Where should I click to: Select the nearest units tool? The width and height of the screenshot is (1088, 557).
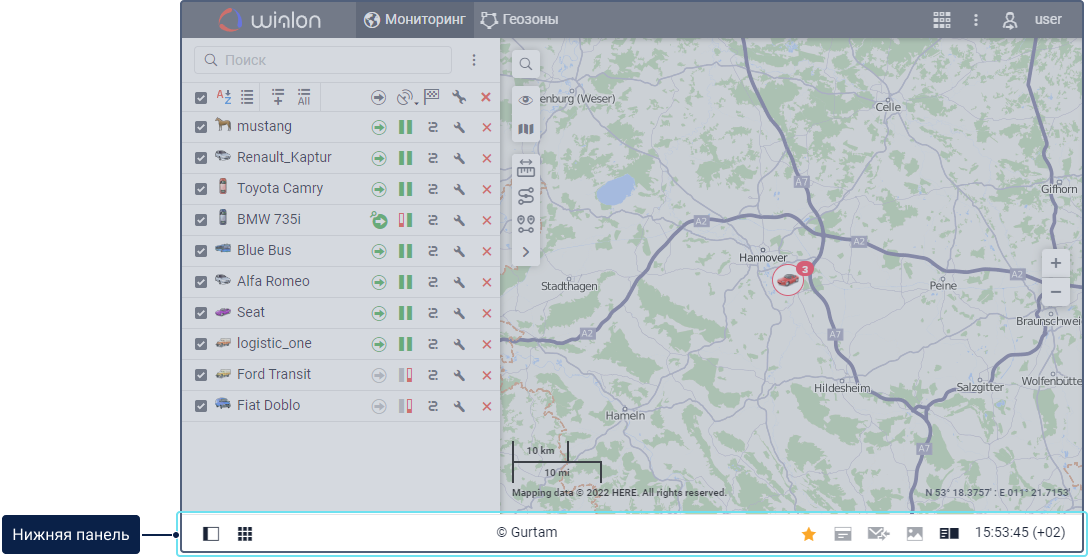pos(526,224)
